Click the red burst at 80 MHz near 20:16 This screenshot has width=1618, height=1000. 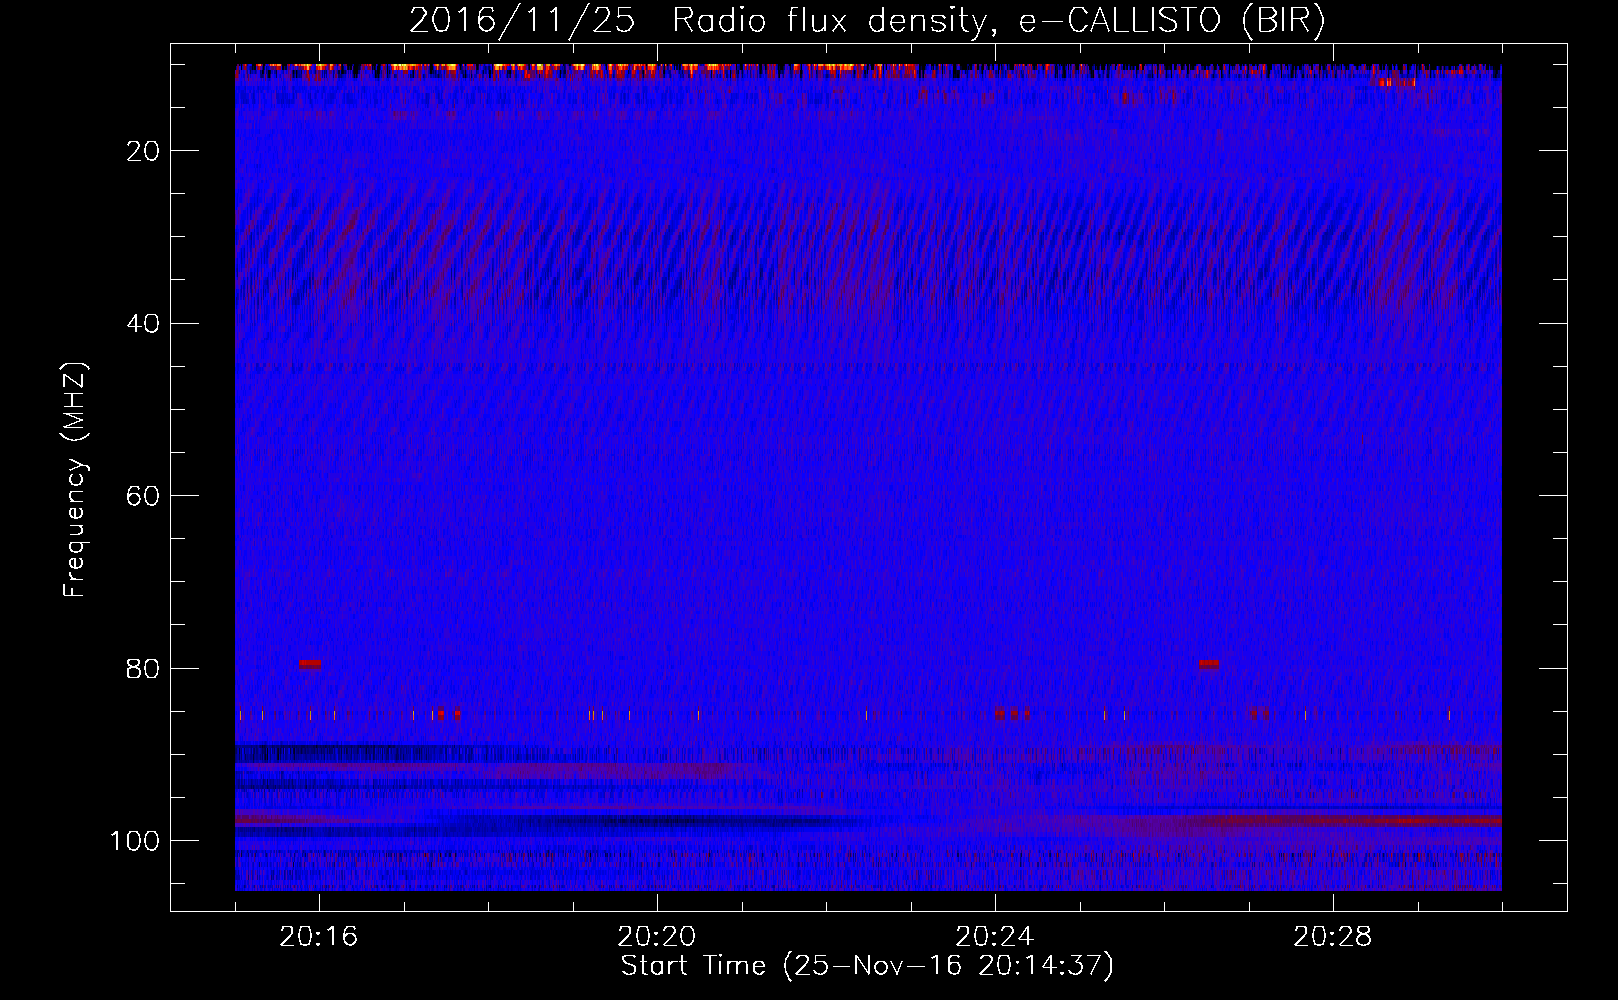(311, 664)
